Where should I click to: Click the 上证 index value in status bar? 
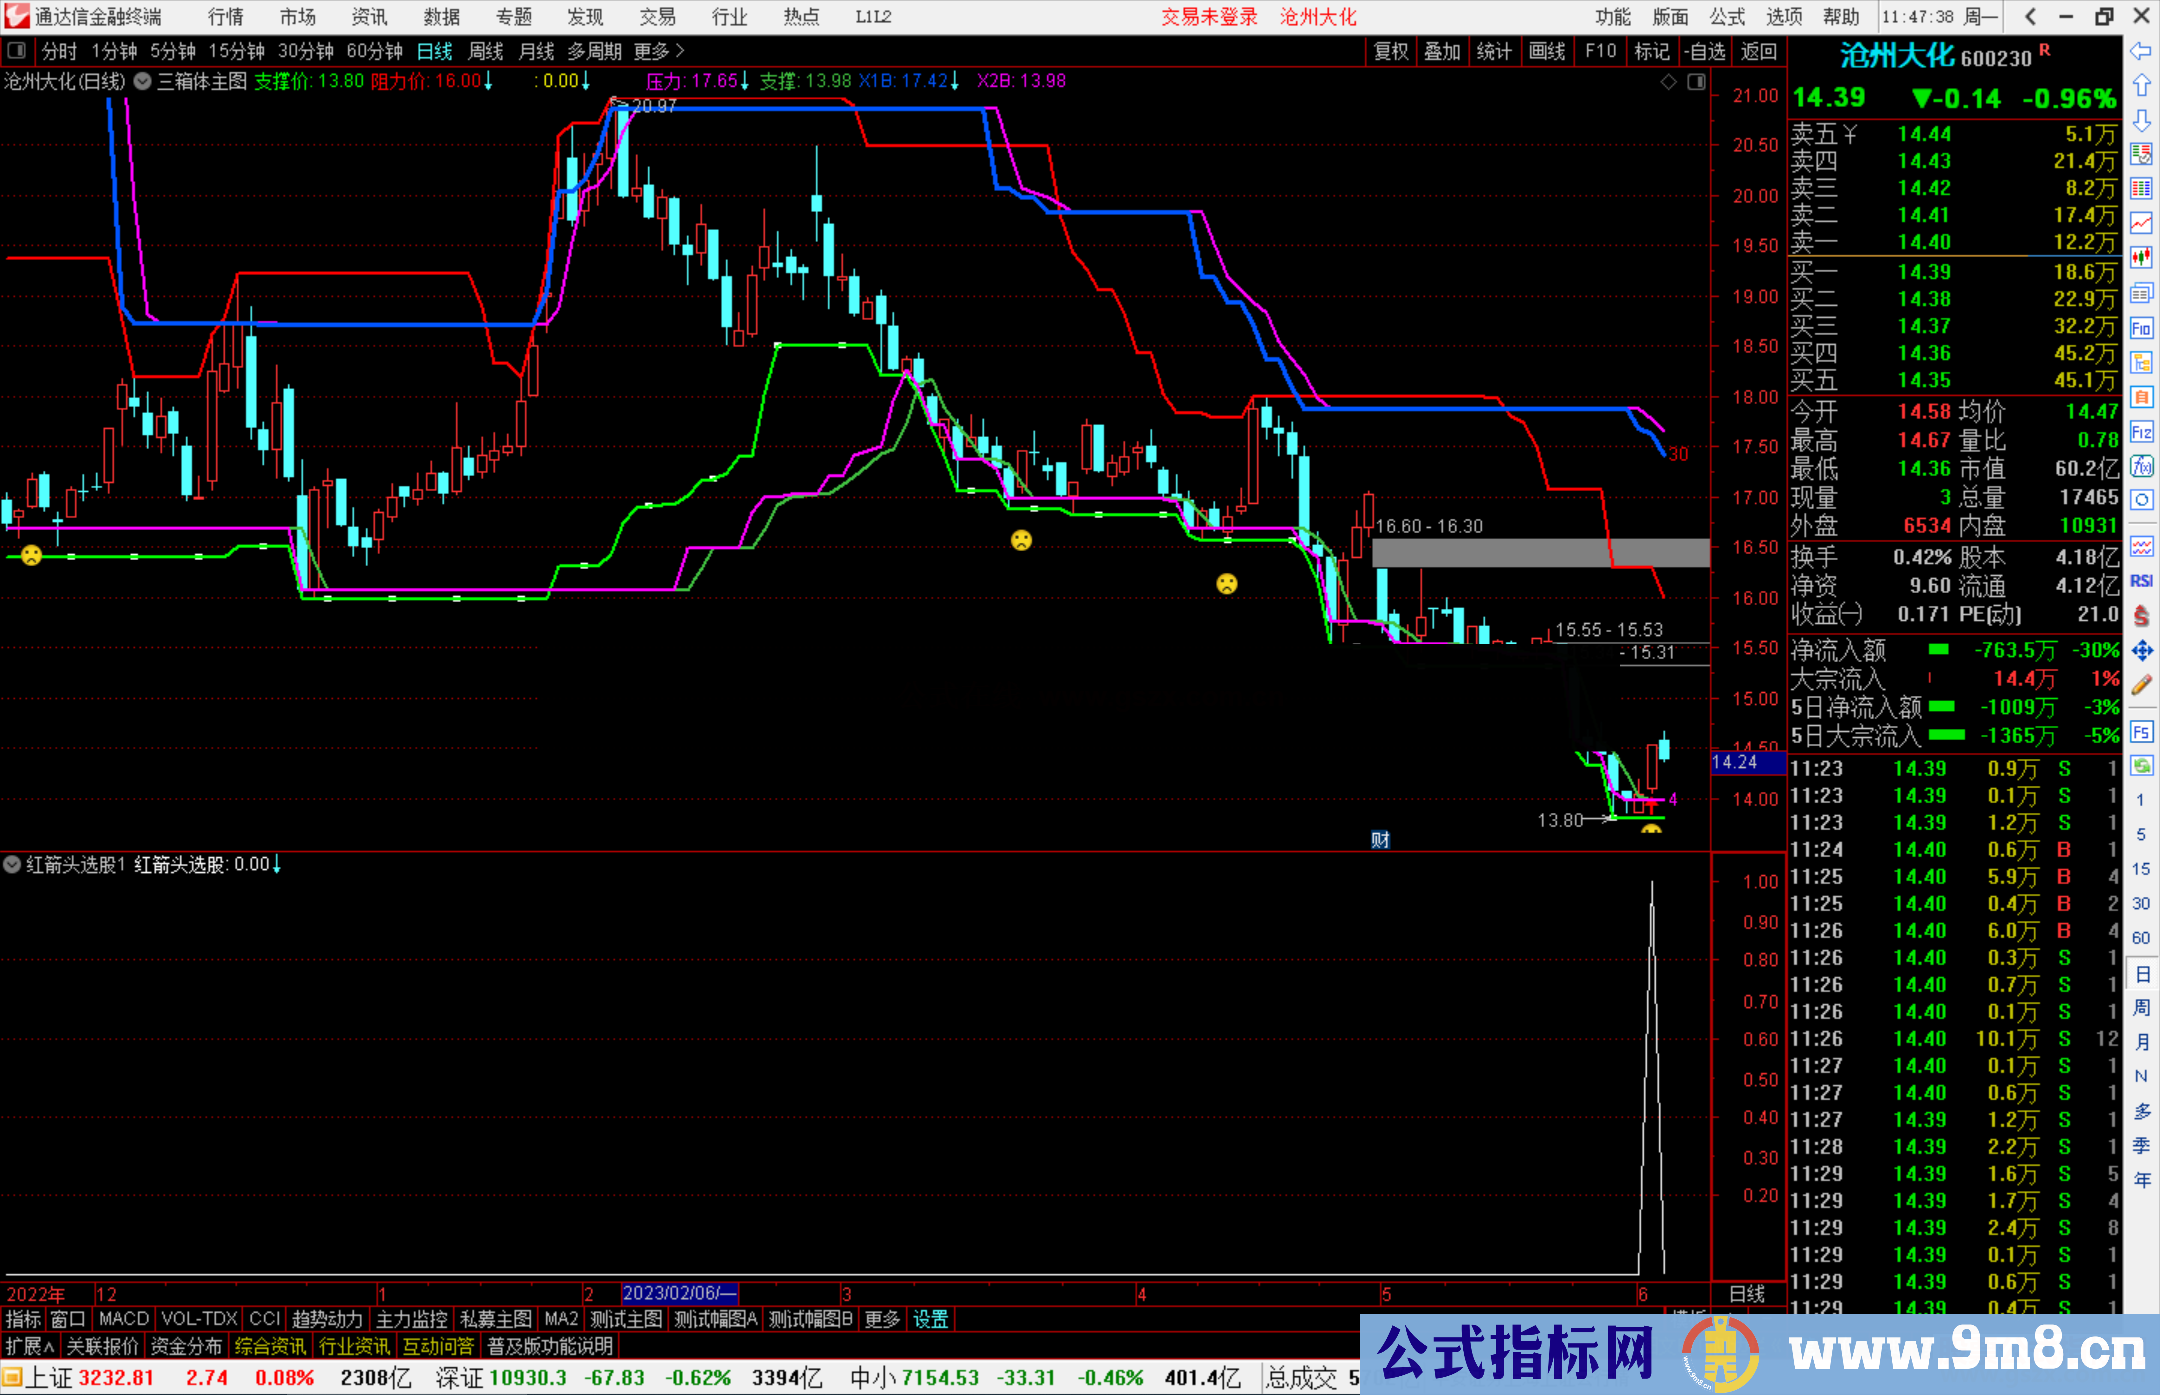[x=116, y=1377]
